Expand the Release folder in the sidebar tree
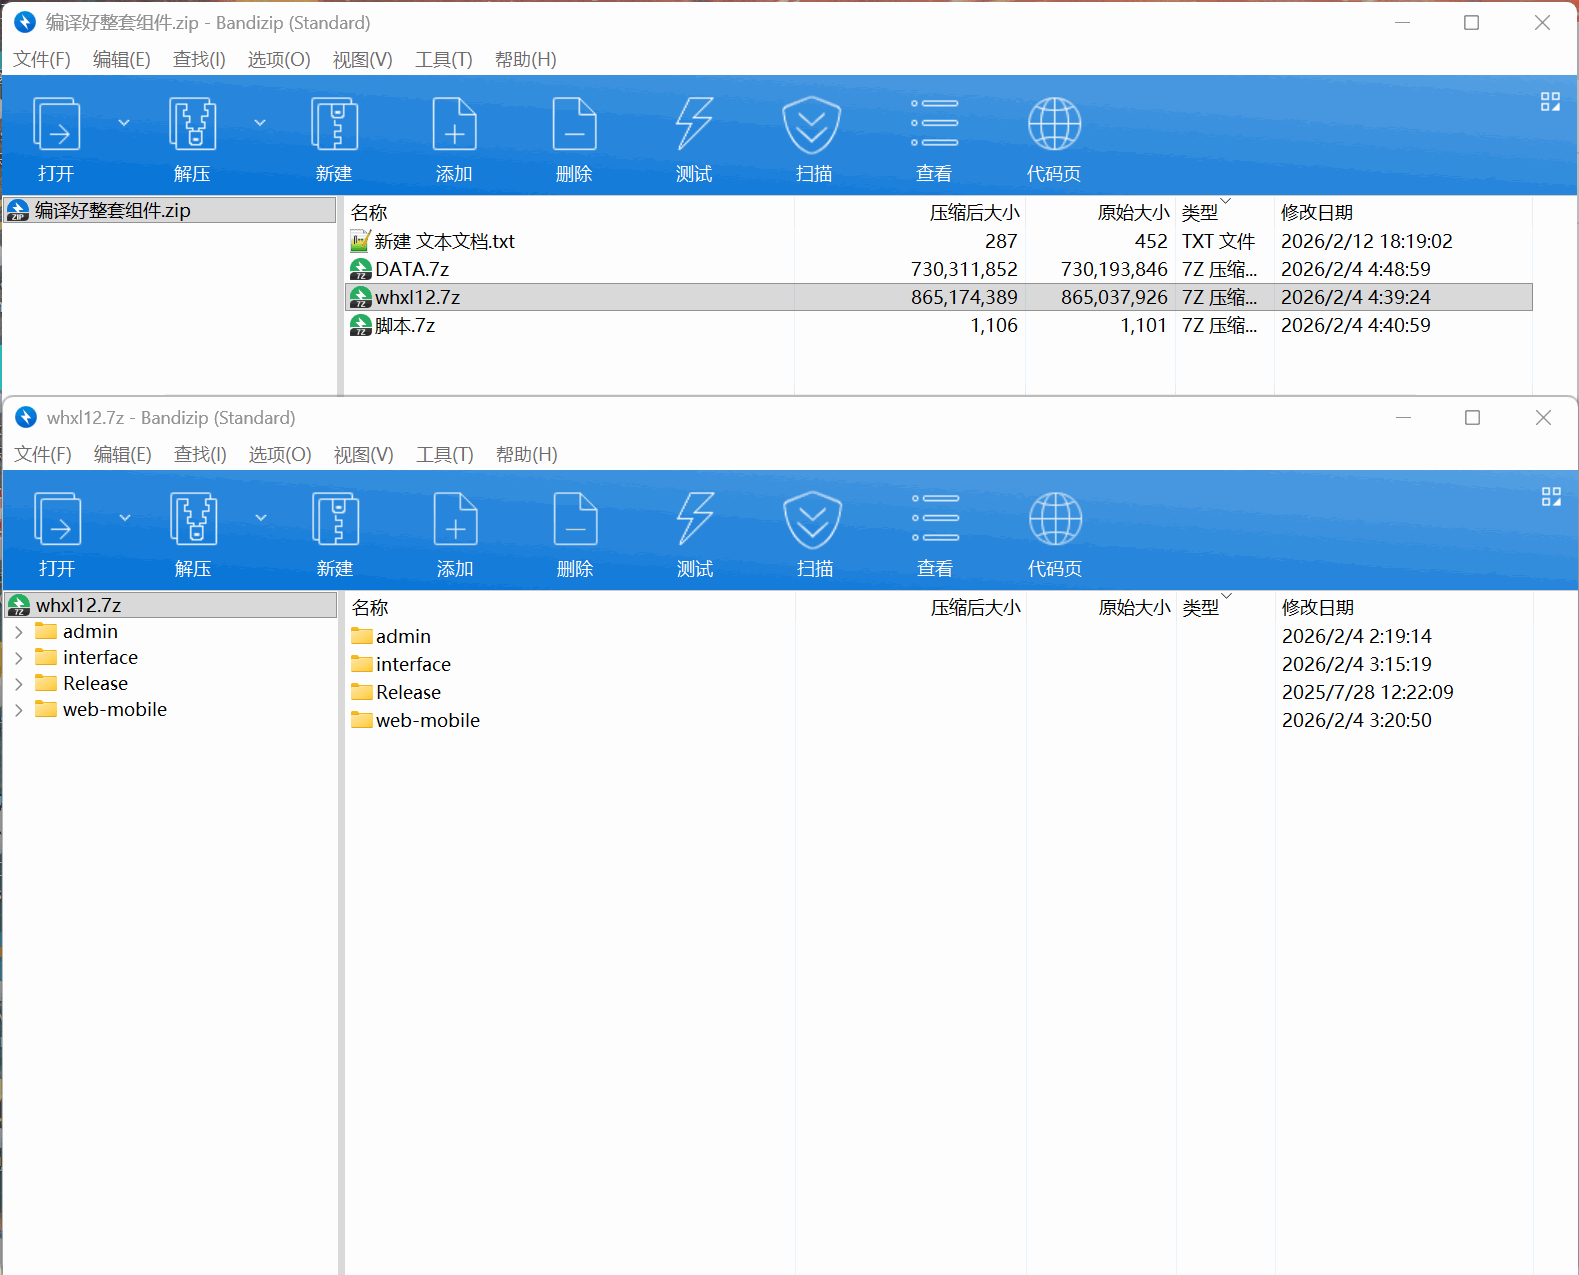The height and width of the screenshot is (1275, 1579). (x=19, y=684)
